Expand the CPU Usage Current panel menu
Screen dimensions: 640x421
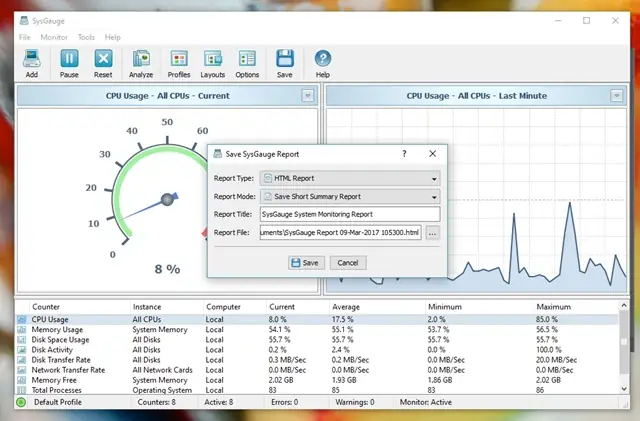(x=308, y=96)
